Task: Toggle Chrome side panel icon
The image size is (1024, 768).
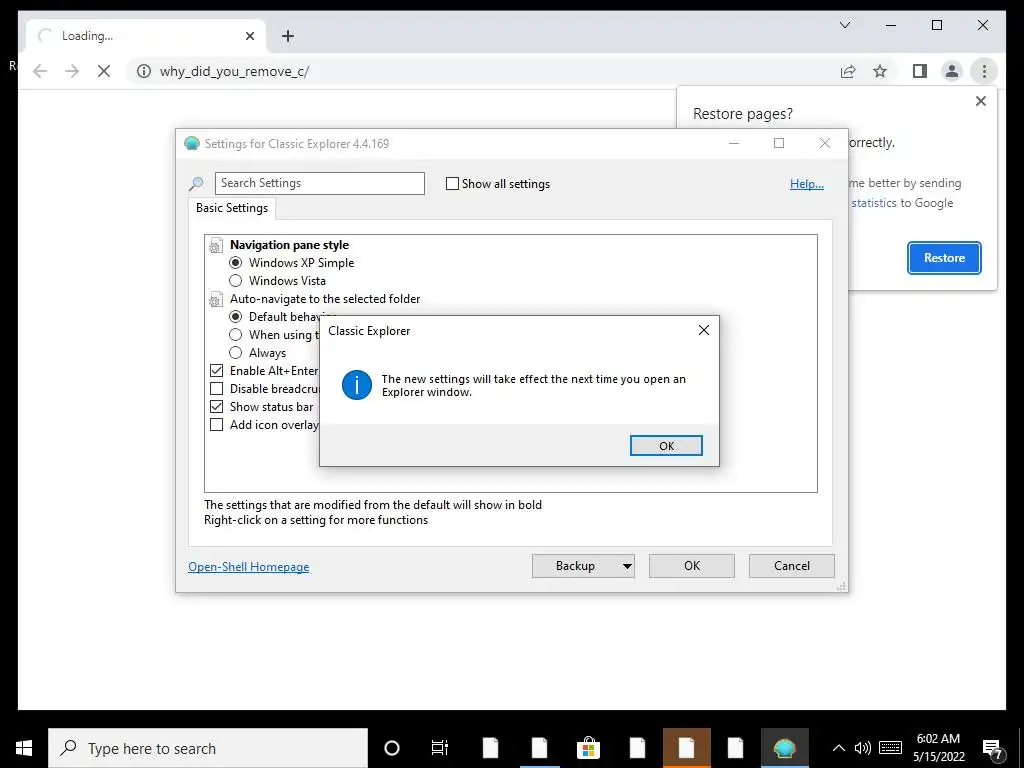Action: tap(920, 71)
